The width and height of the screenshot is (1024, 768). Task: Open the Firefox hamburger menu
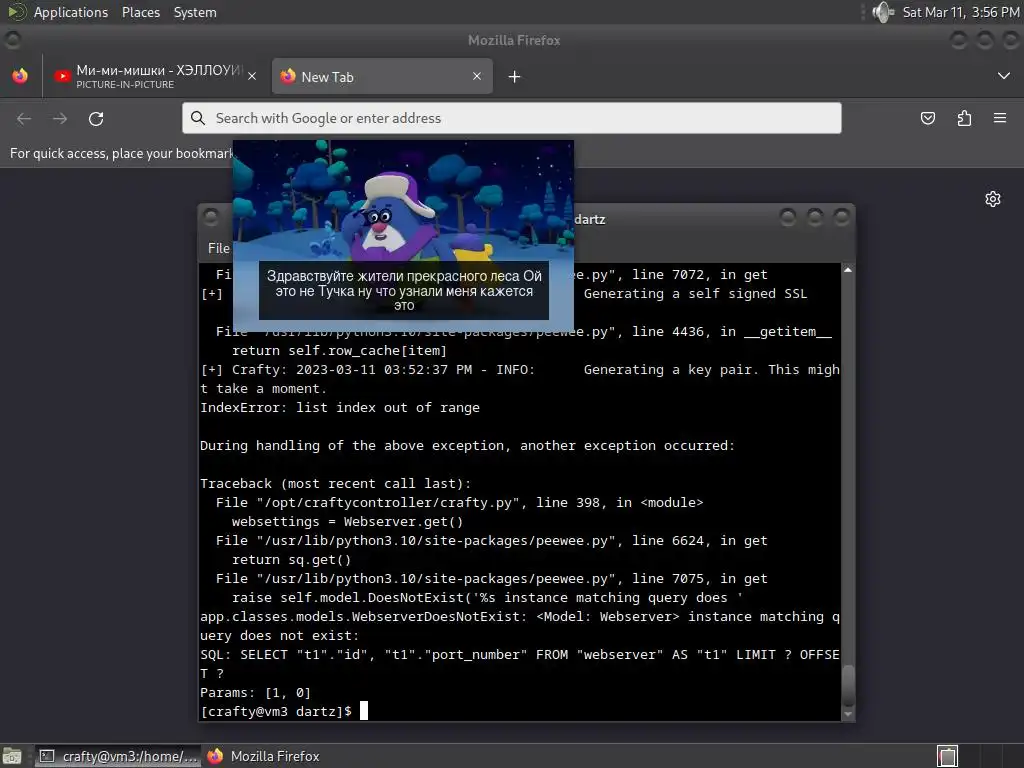click(1000, 118)
